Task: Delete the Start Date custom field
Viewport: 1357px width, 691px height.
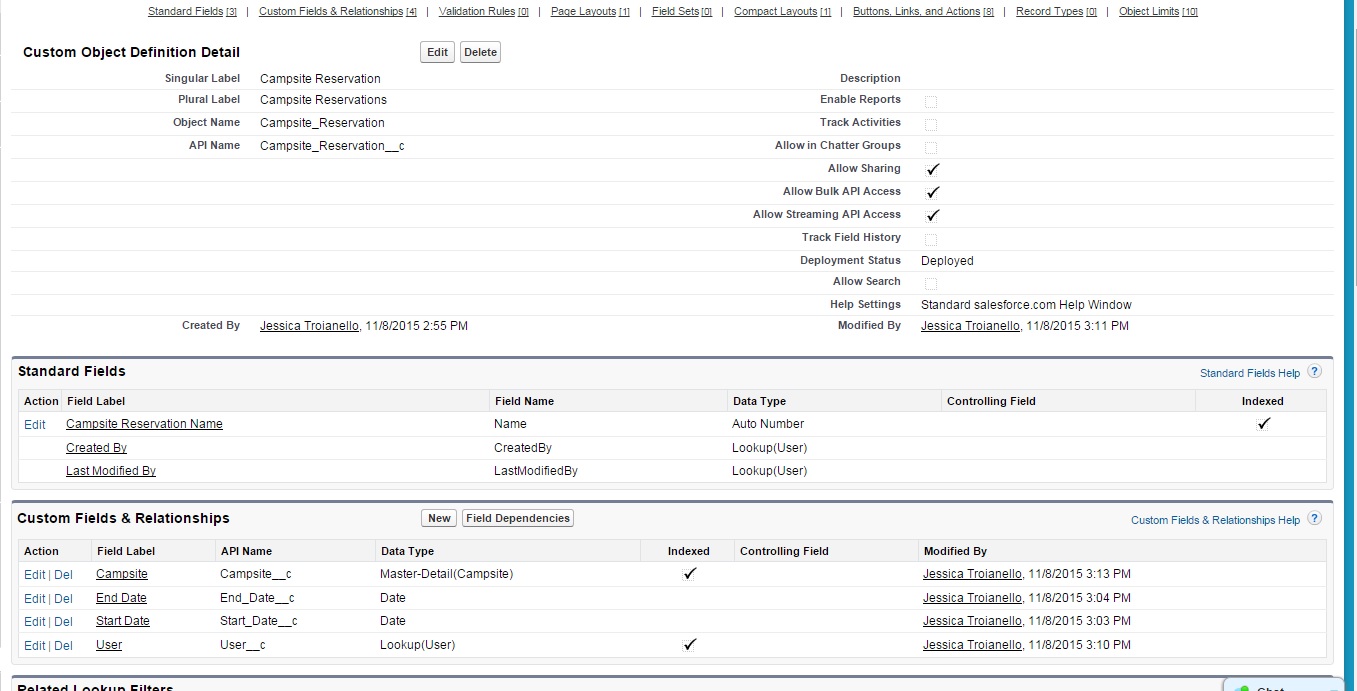Action: coord(63,622)
